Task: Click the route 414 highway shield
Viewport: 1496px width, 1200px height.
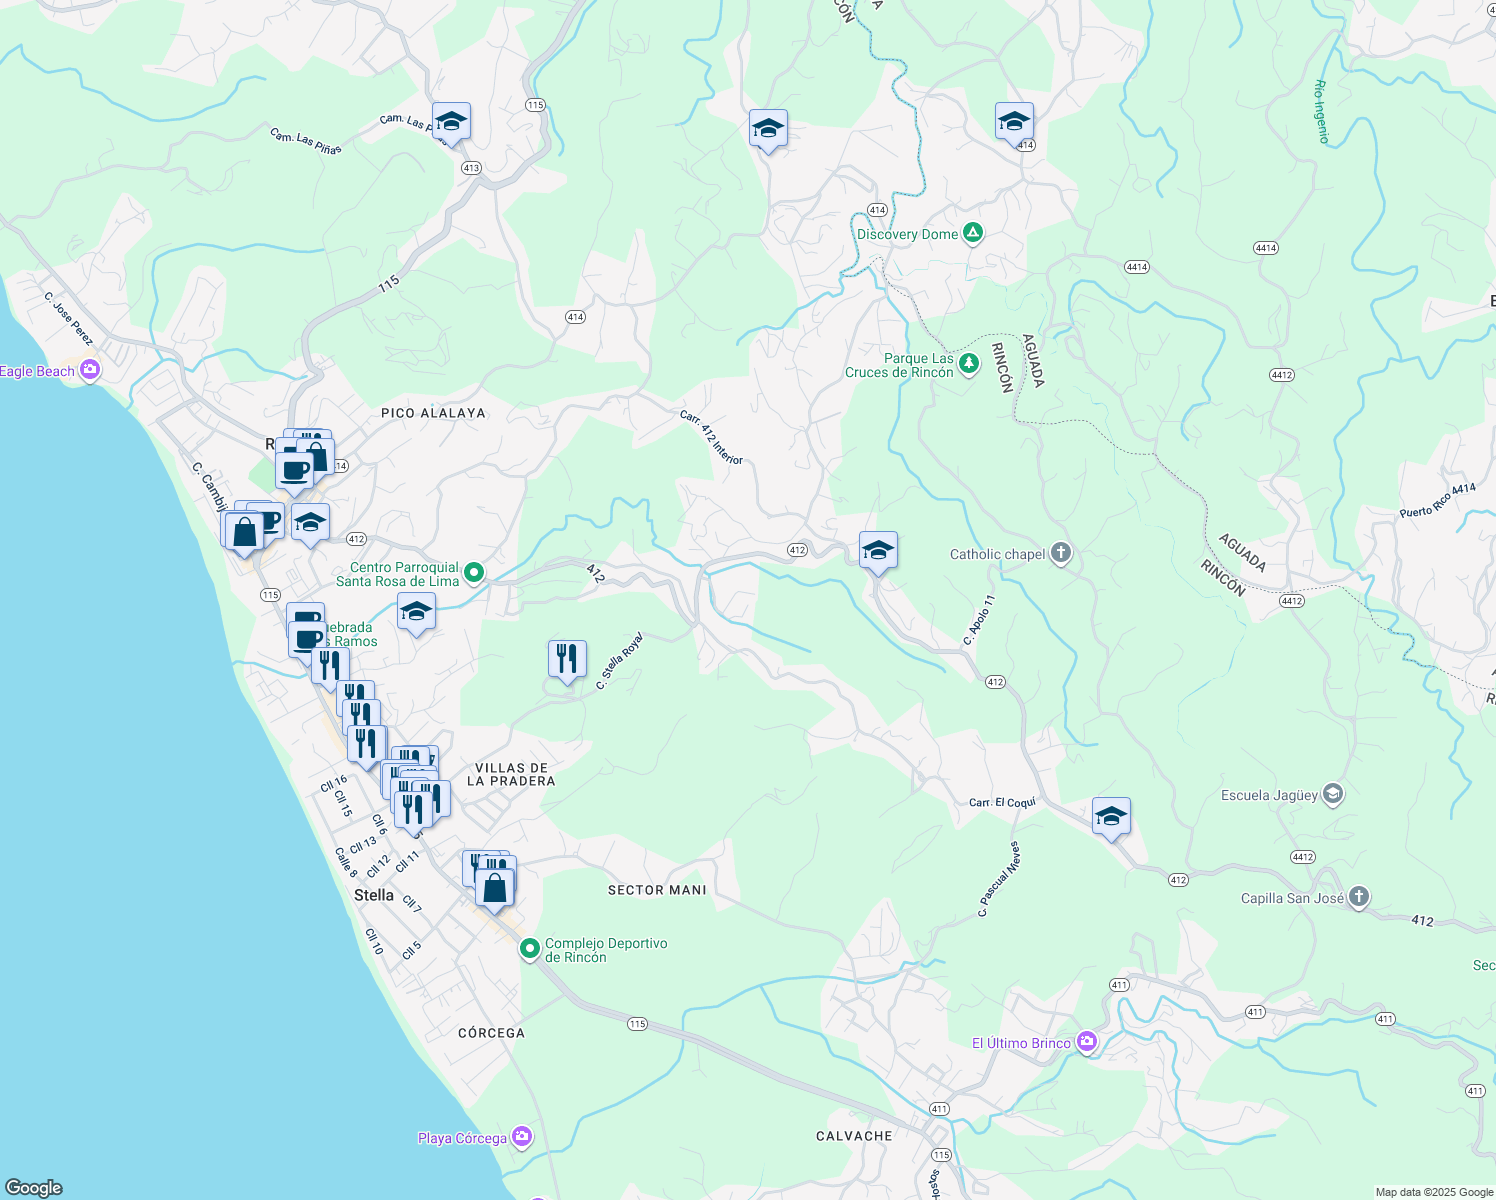Action: coord(875,209)
